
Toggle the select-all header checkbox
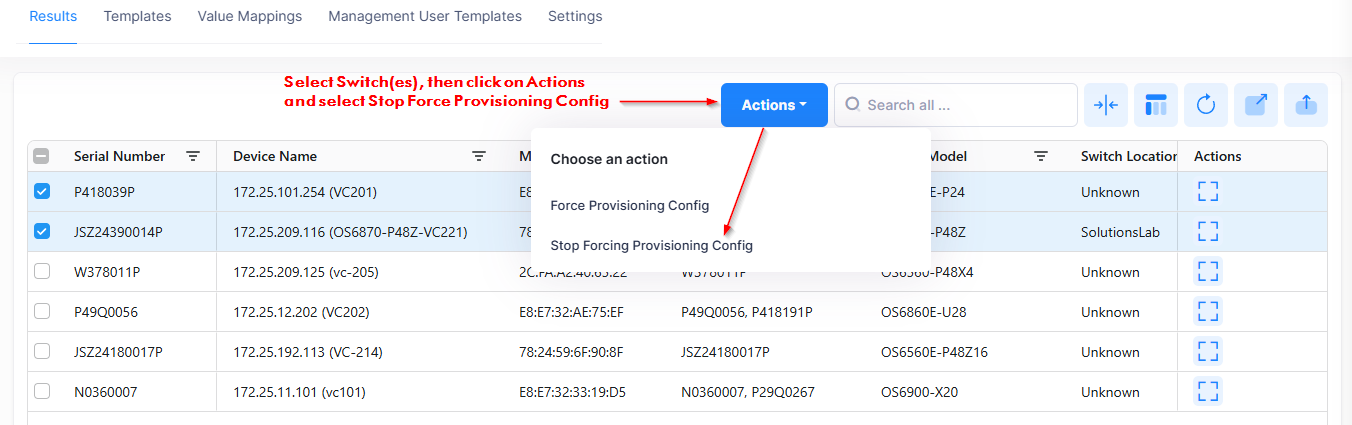coord(42,156)
